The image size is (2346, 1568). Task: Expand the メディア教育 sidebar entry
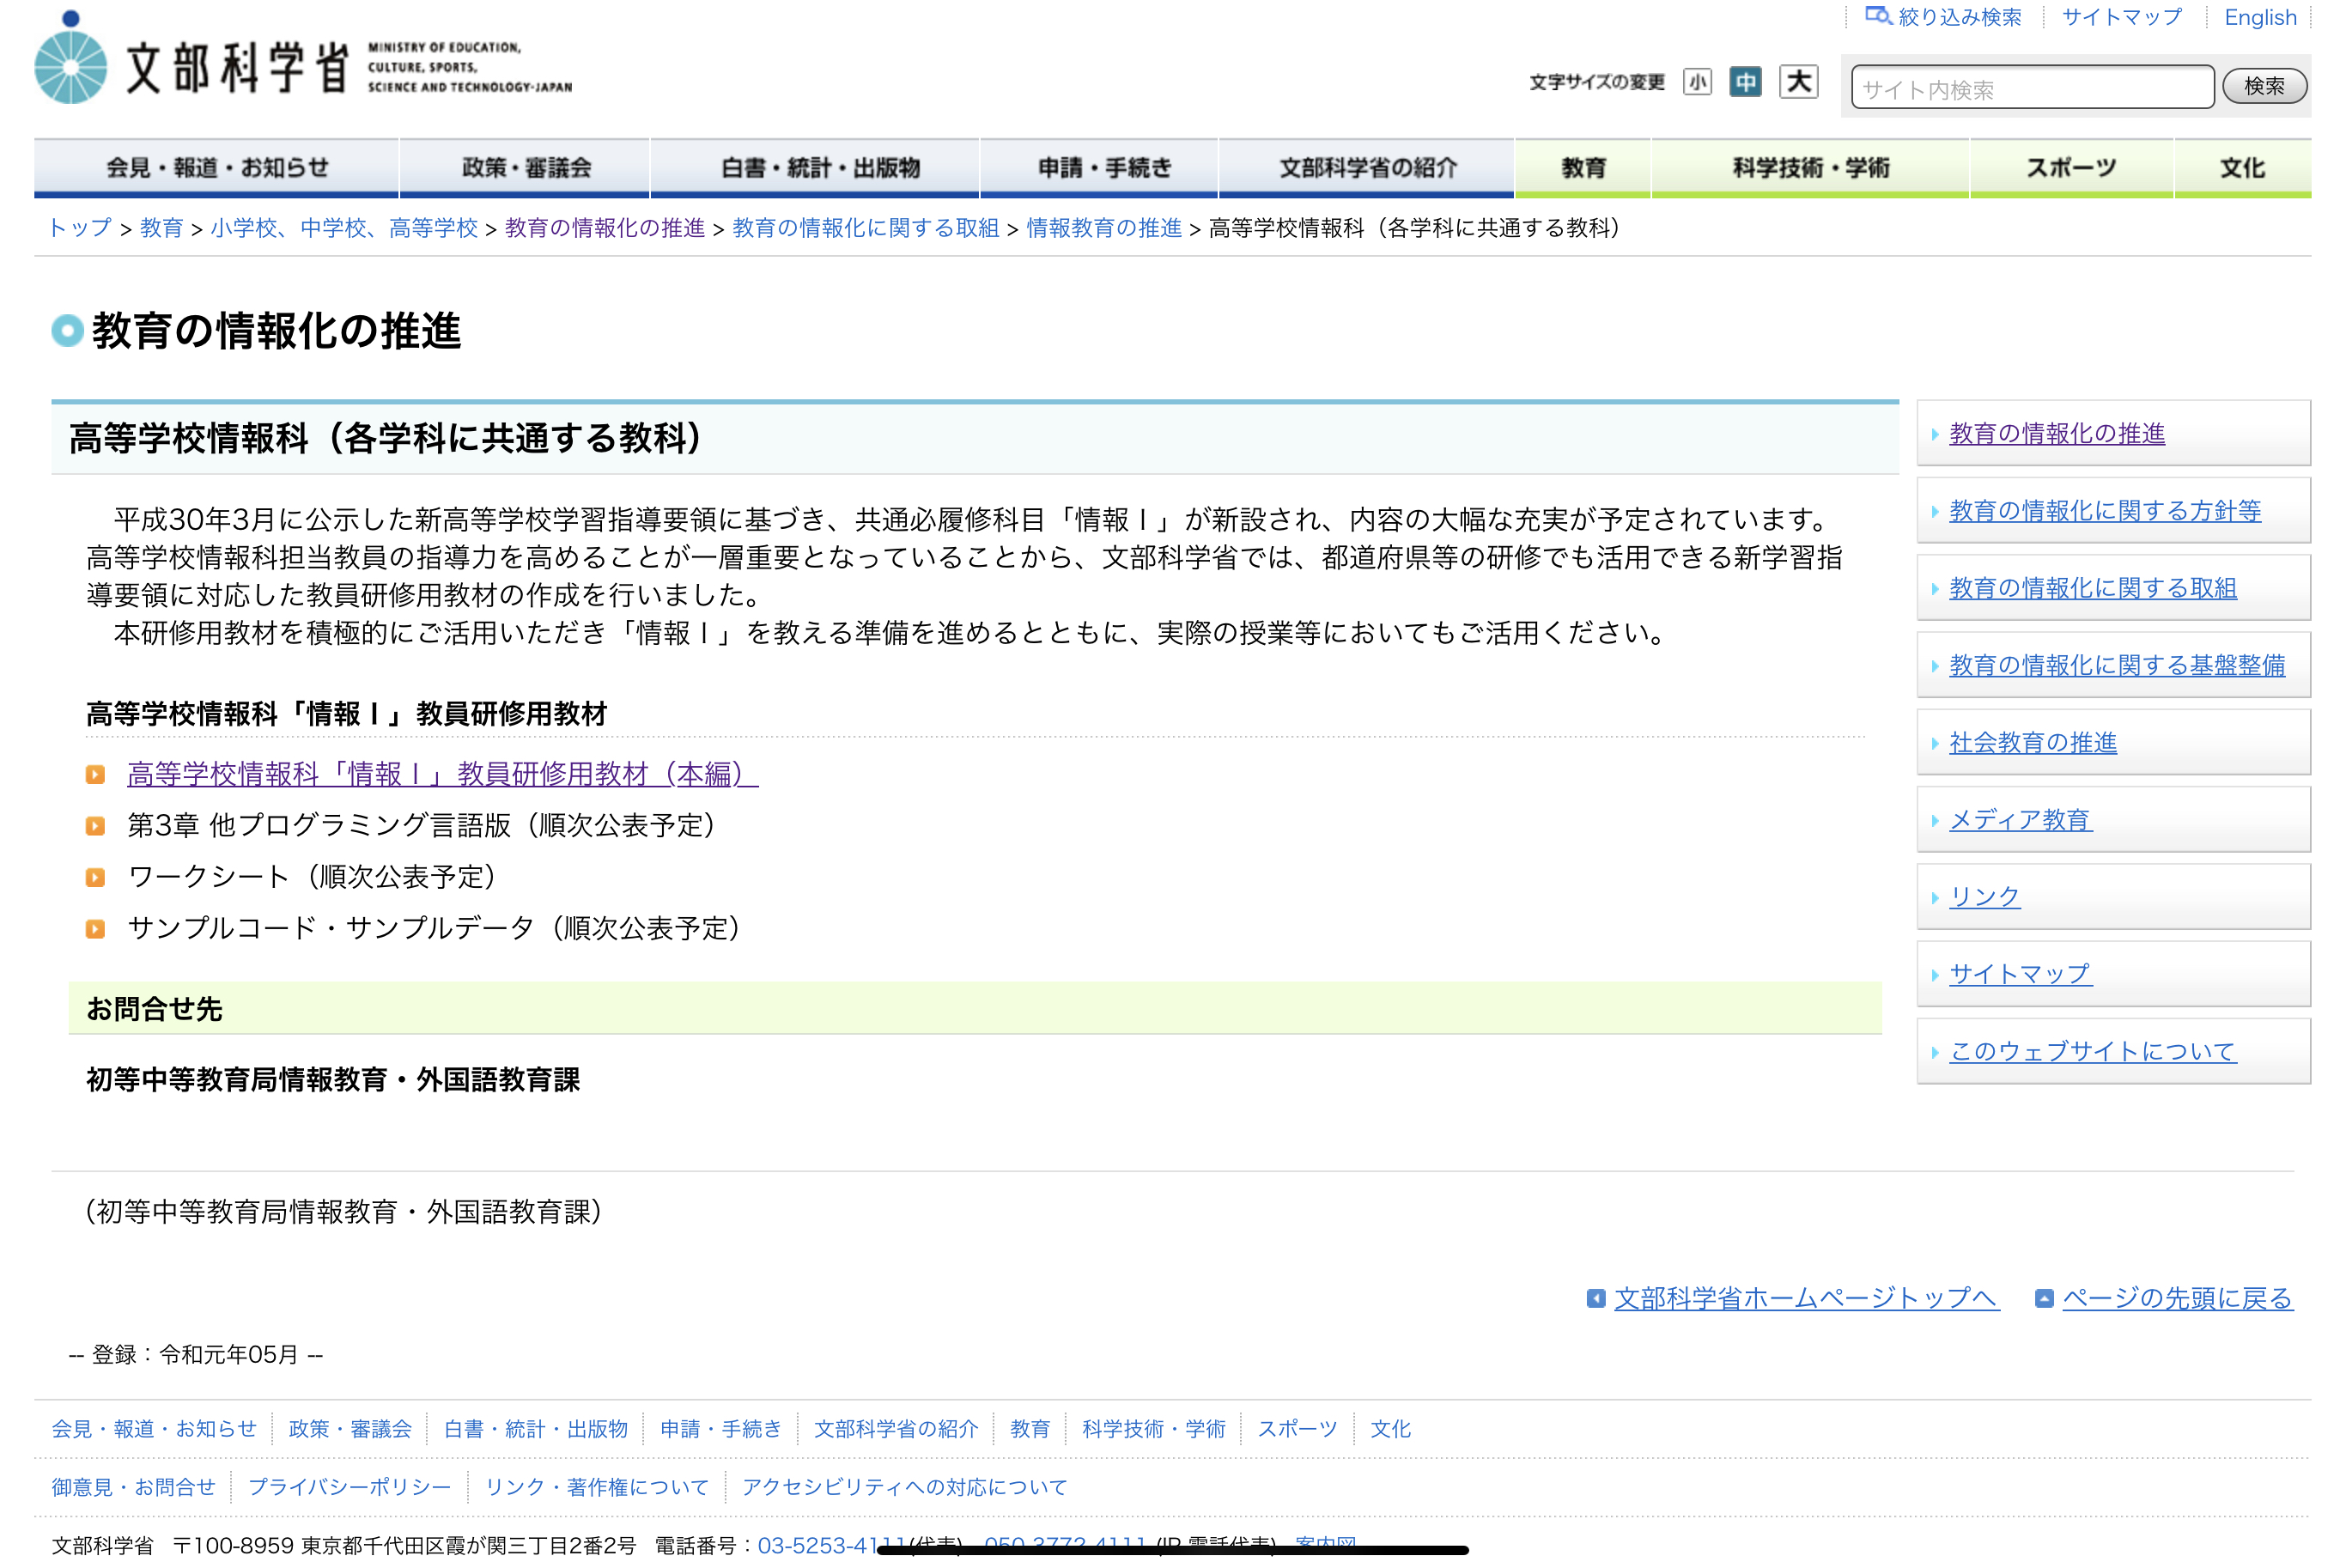[x=2021, y=819]
